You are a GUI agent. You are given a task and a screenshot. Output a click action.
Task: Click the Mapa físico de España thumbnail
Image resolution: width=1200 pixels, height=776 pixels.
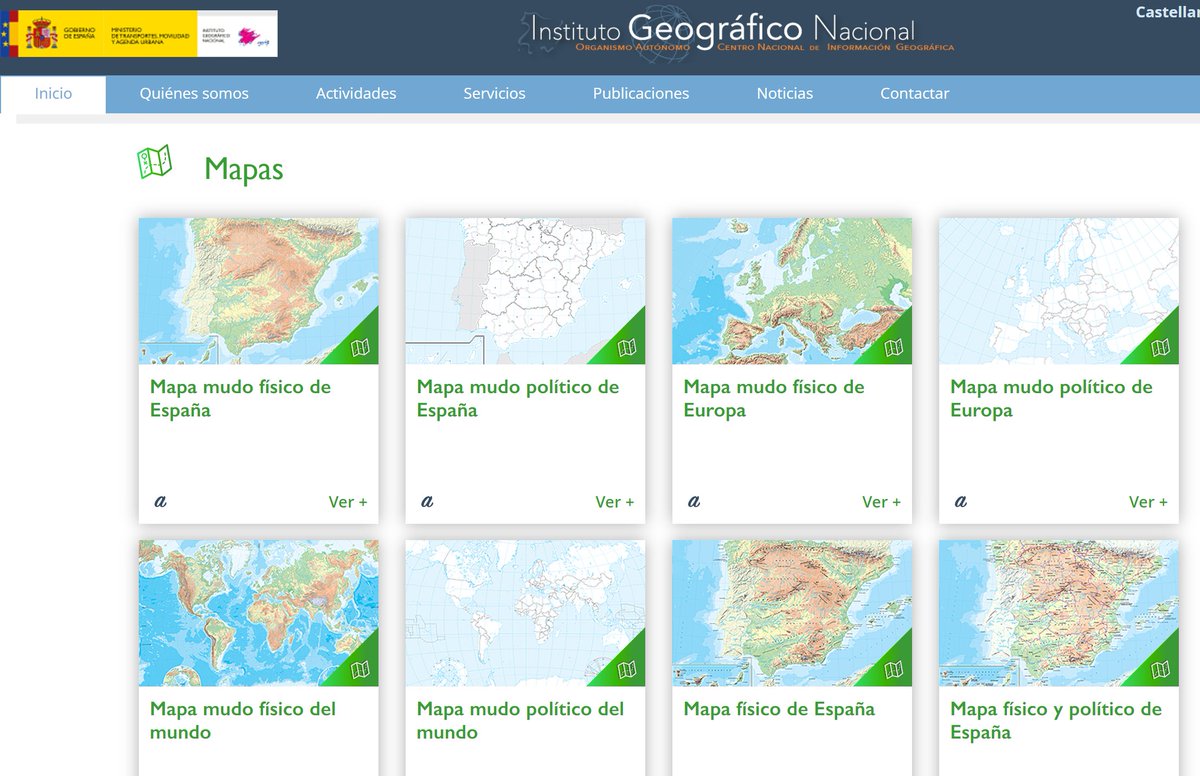(792, 613)
